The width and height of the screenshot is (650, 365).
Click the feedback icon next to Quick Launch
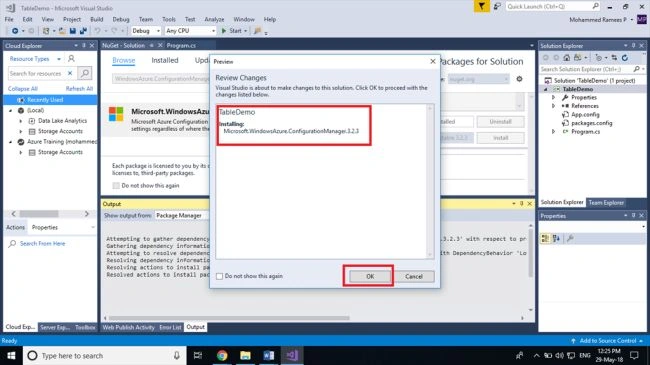(x=497, y=6)
